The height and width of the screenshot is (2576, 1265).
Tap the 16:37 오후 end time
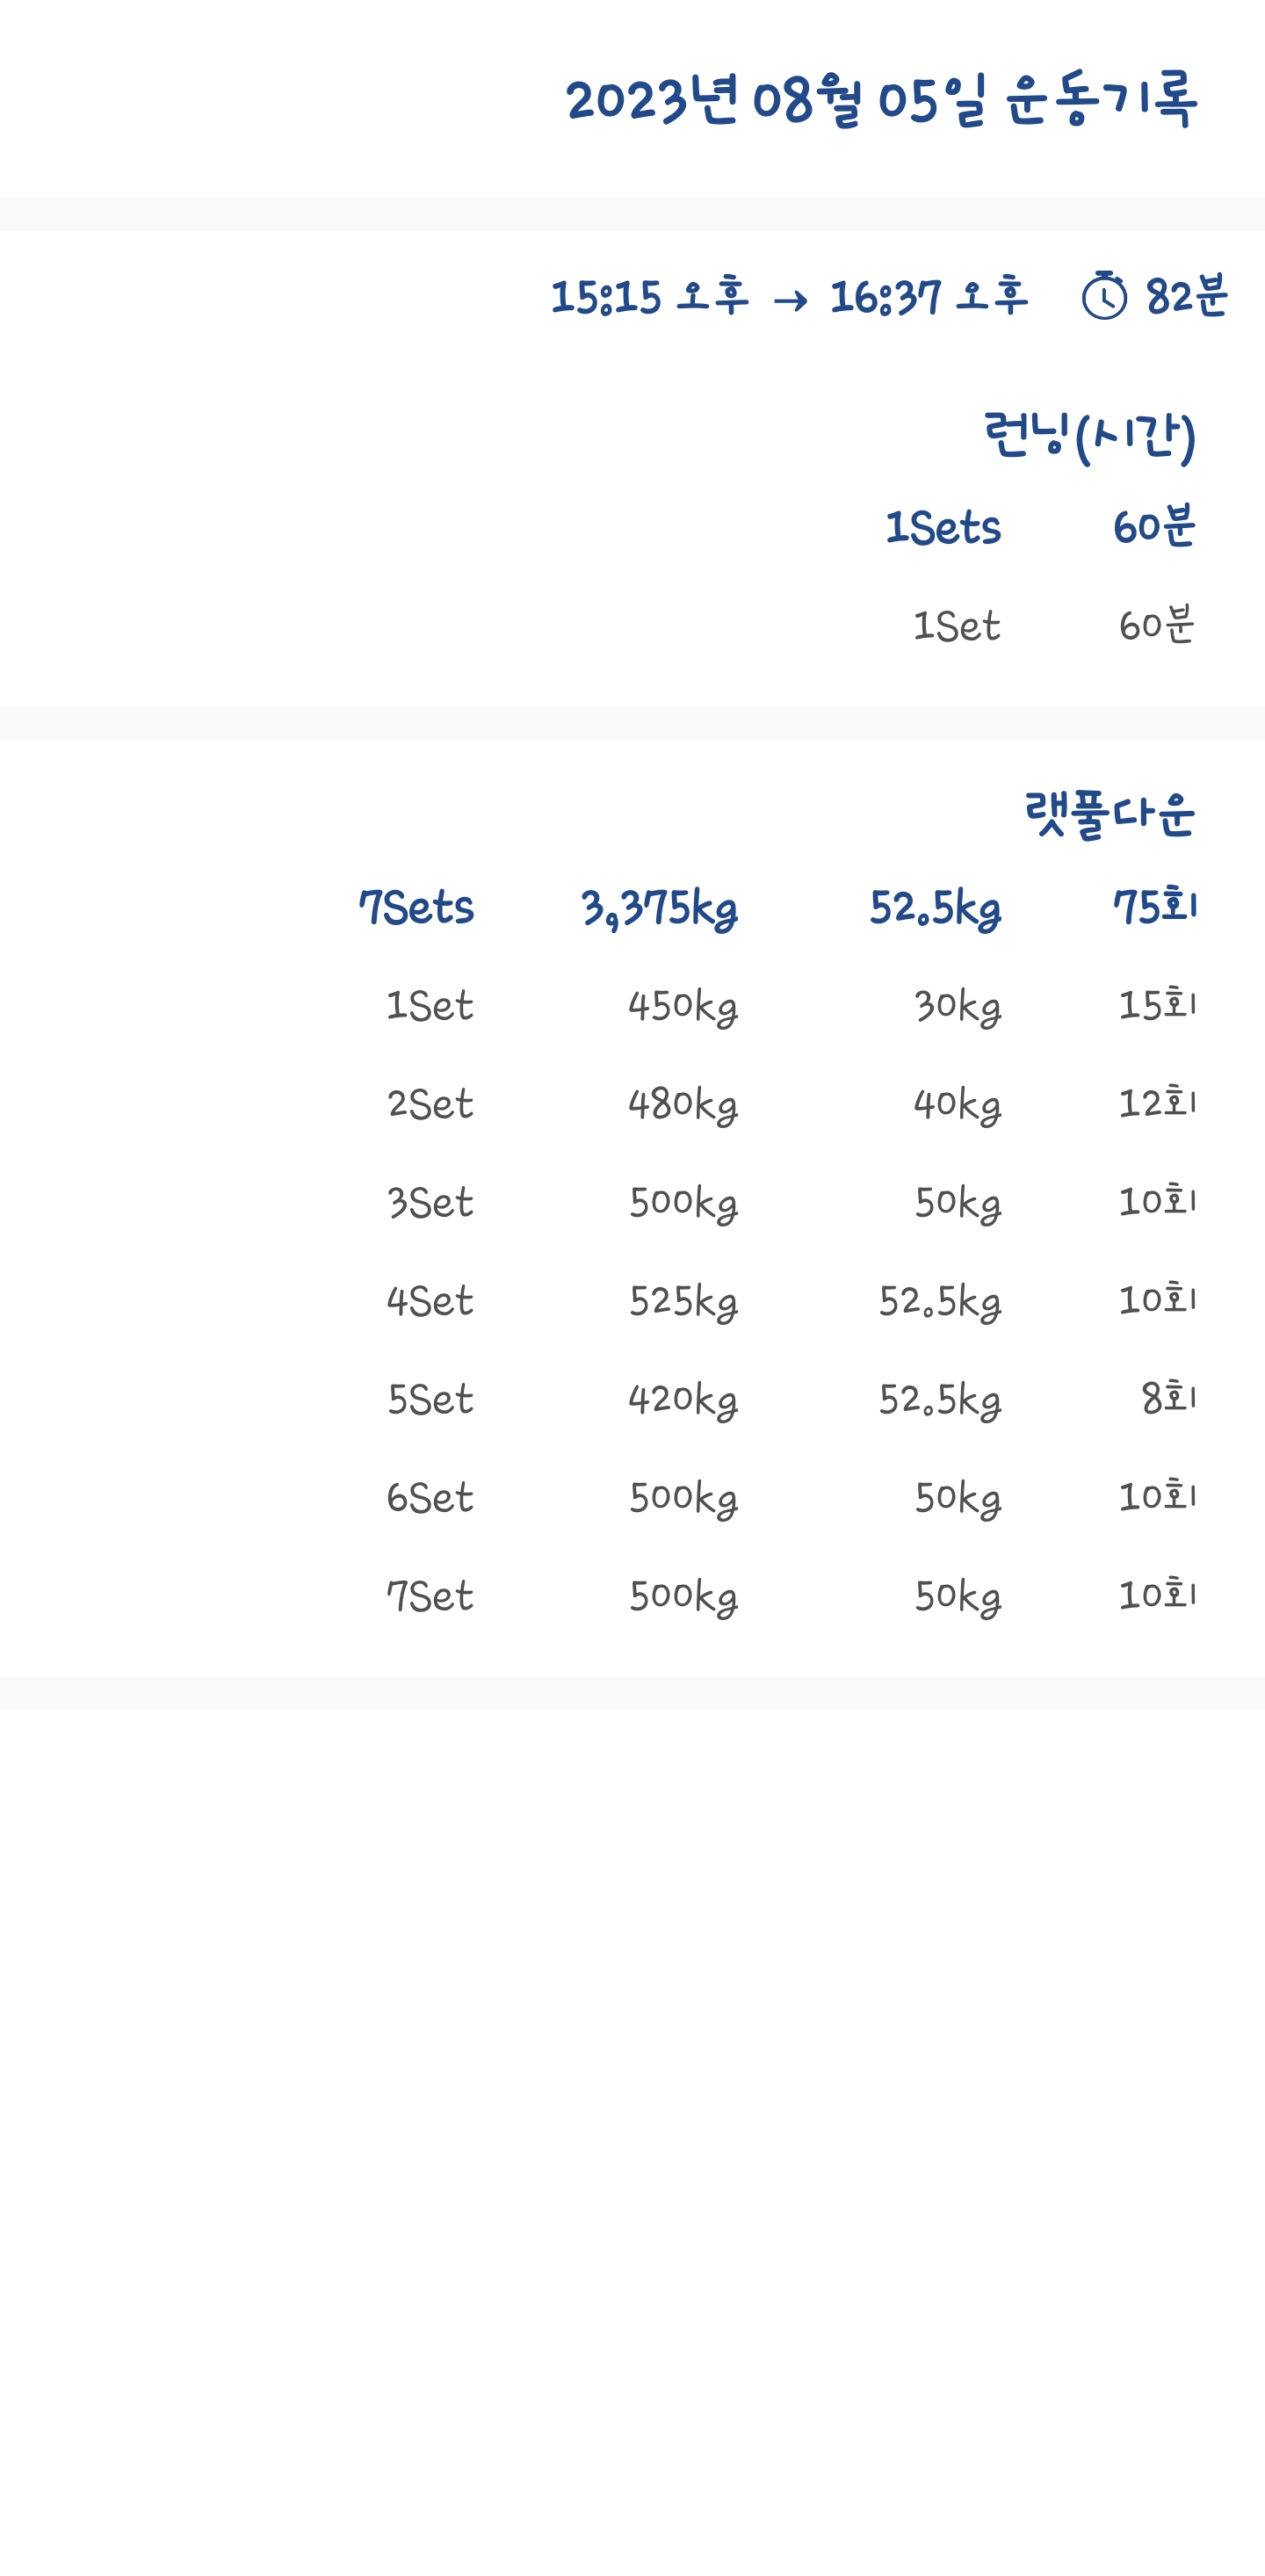(x=928, y=297)
